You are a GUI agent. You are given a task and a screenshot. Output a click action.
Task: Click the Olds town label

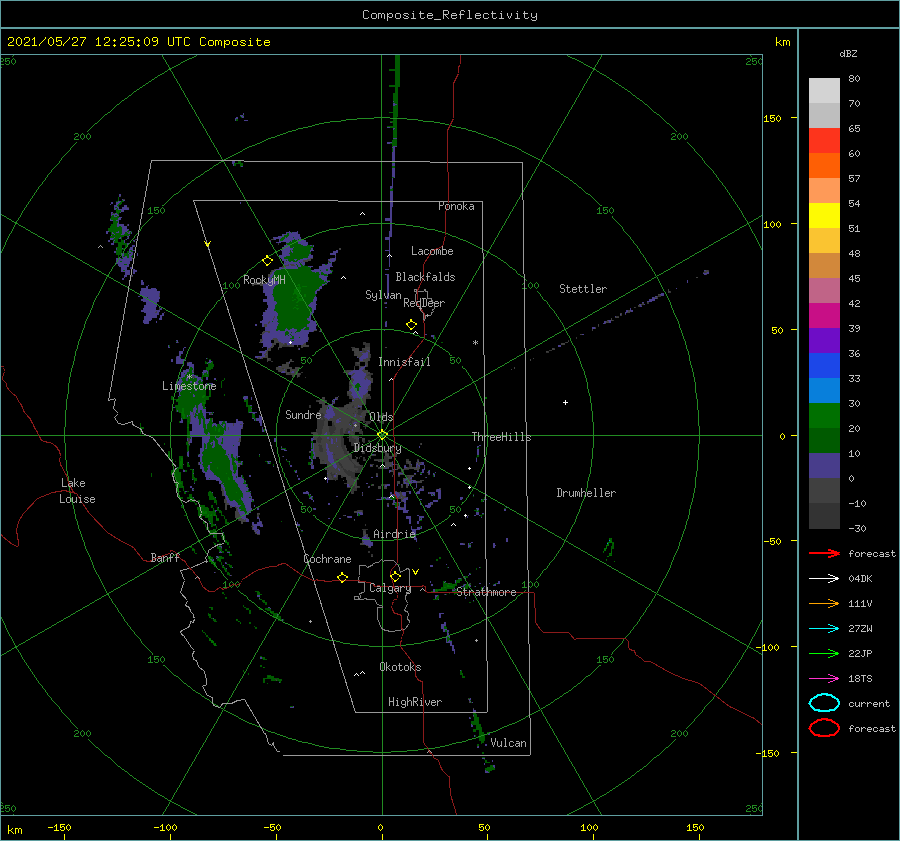tap(381, 417)
